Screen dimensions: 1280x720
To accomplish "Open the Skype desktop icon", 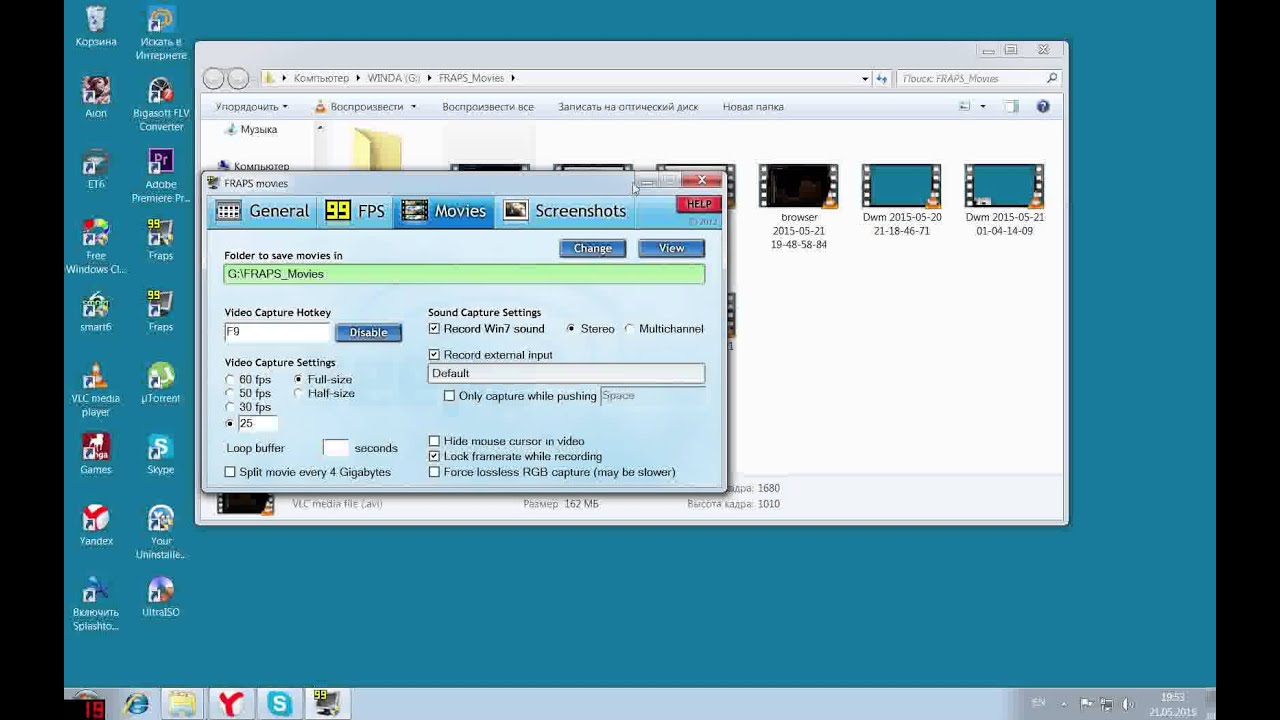I will [x=161, y=453].
